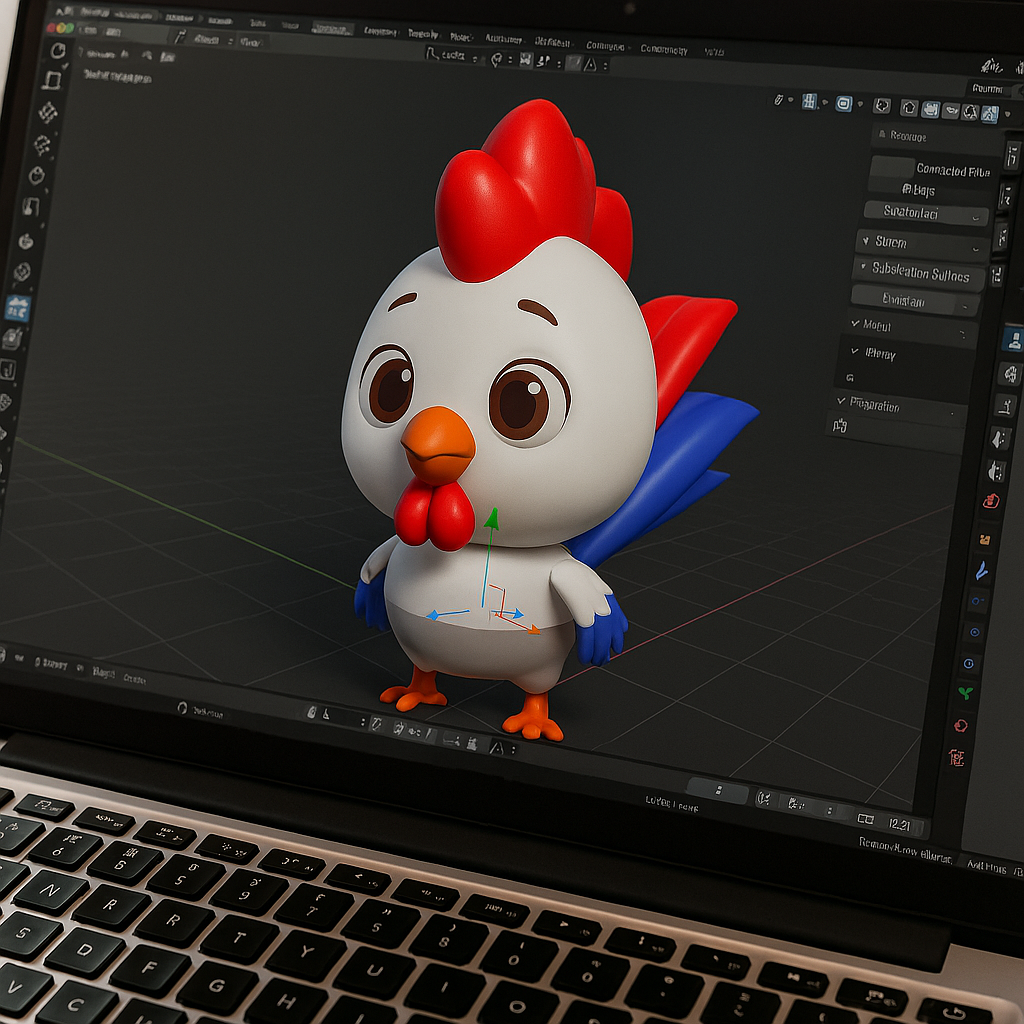Open the Enoistam dropdown
This screenshot has width=1024, height=1024.
[915, 300]
